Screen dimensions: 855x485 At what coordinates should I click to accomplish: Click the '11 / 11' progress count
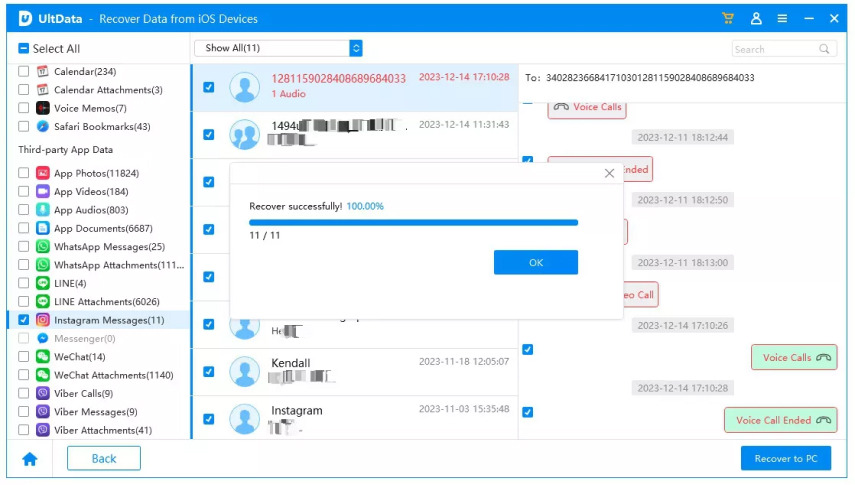pyautogui.click(x=264, y=236)
